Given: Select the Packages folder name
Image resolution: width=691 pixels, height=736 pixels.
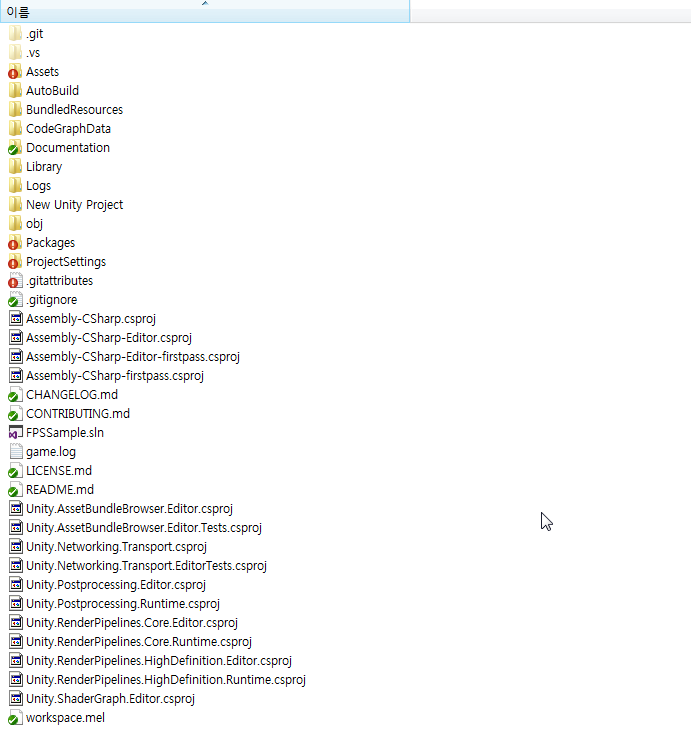Looking at the screenshot, I should pos(50,243).
